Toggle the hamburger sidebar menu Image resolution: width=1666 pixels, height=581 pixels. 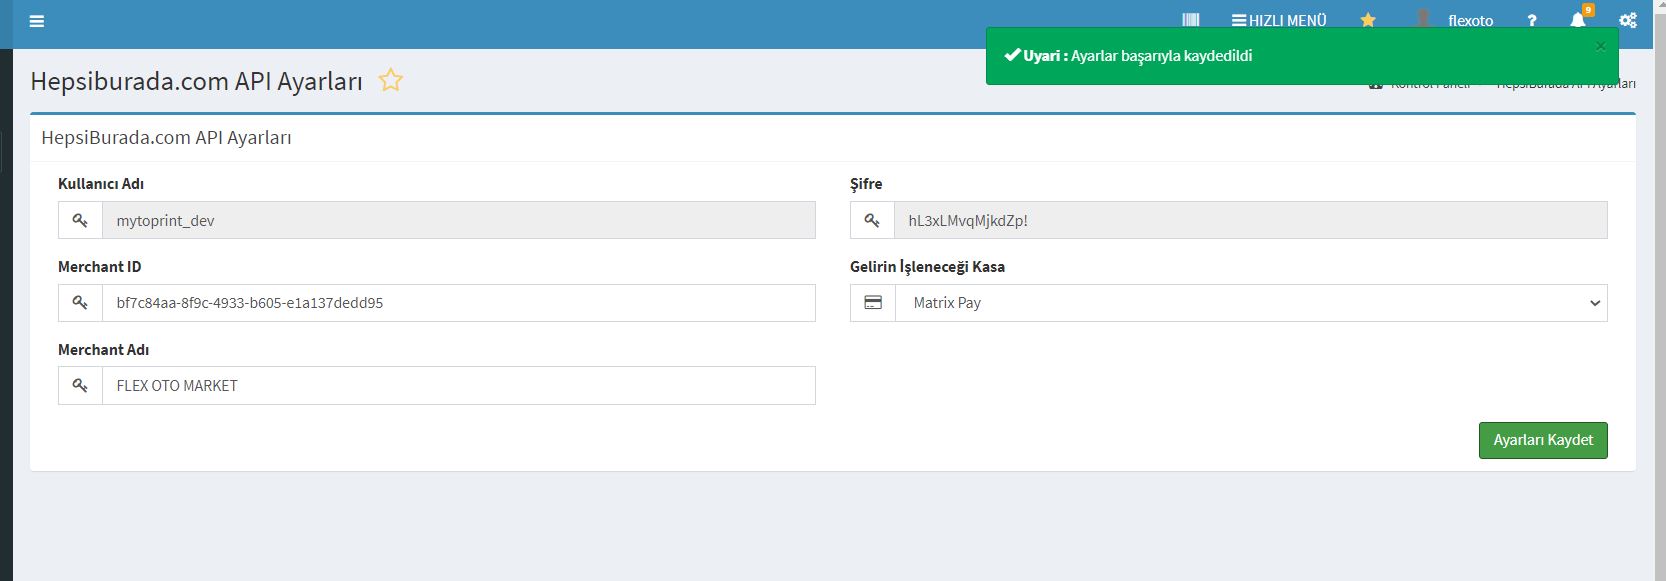[x=37, y=21]
